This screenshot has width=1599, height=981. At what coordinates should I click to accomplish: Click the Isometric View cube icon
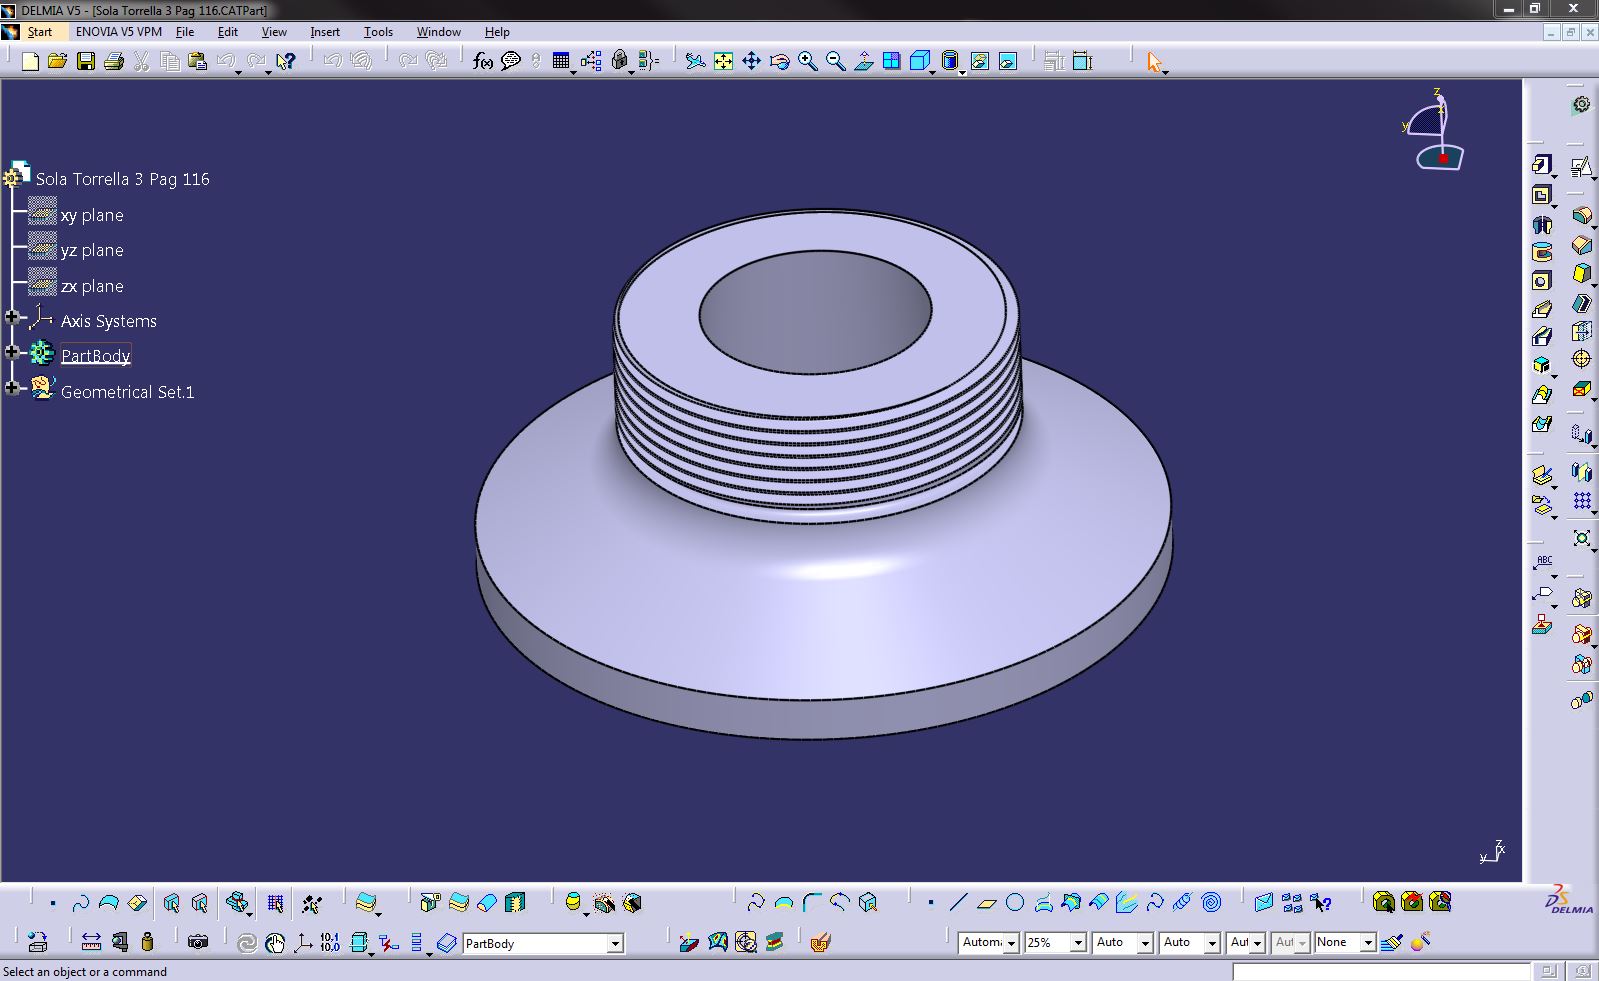pos(919,62)
